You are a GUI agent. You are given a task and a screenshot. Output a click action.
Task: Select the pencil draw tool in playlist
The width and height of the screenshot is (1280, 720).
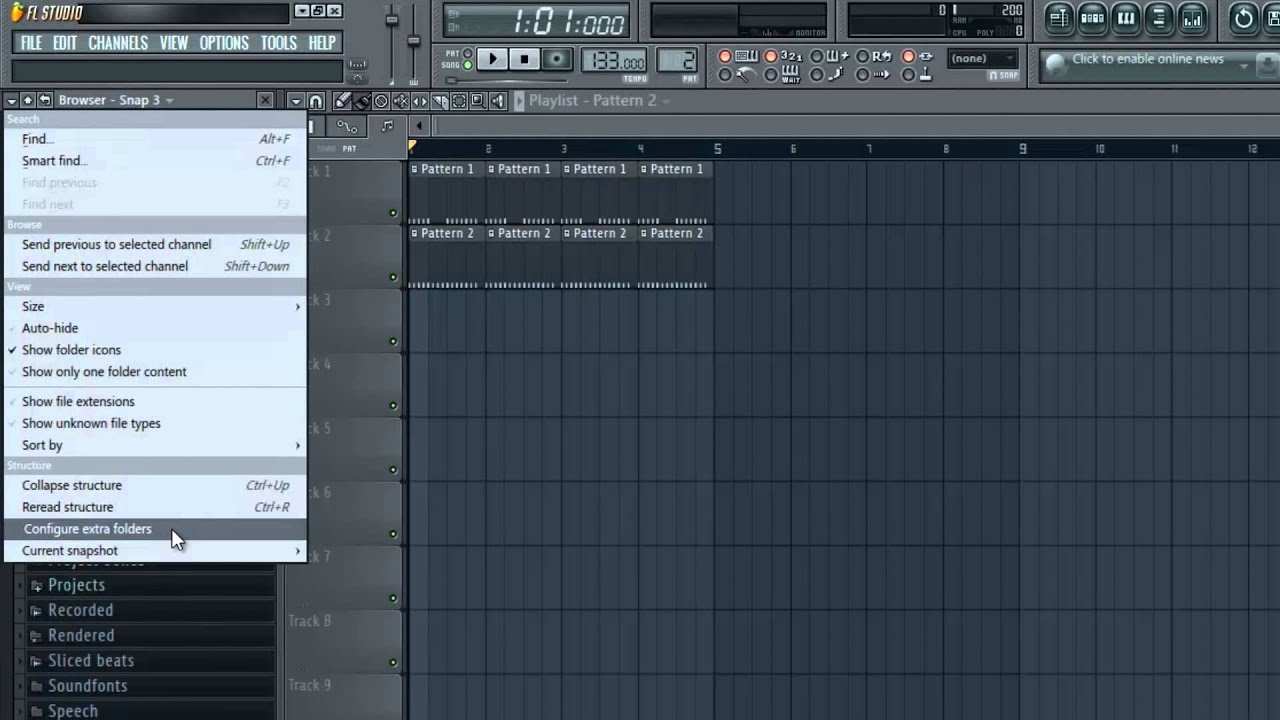click(x=341, y=101)
